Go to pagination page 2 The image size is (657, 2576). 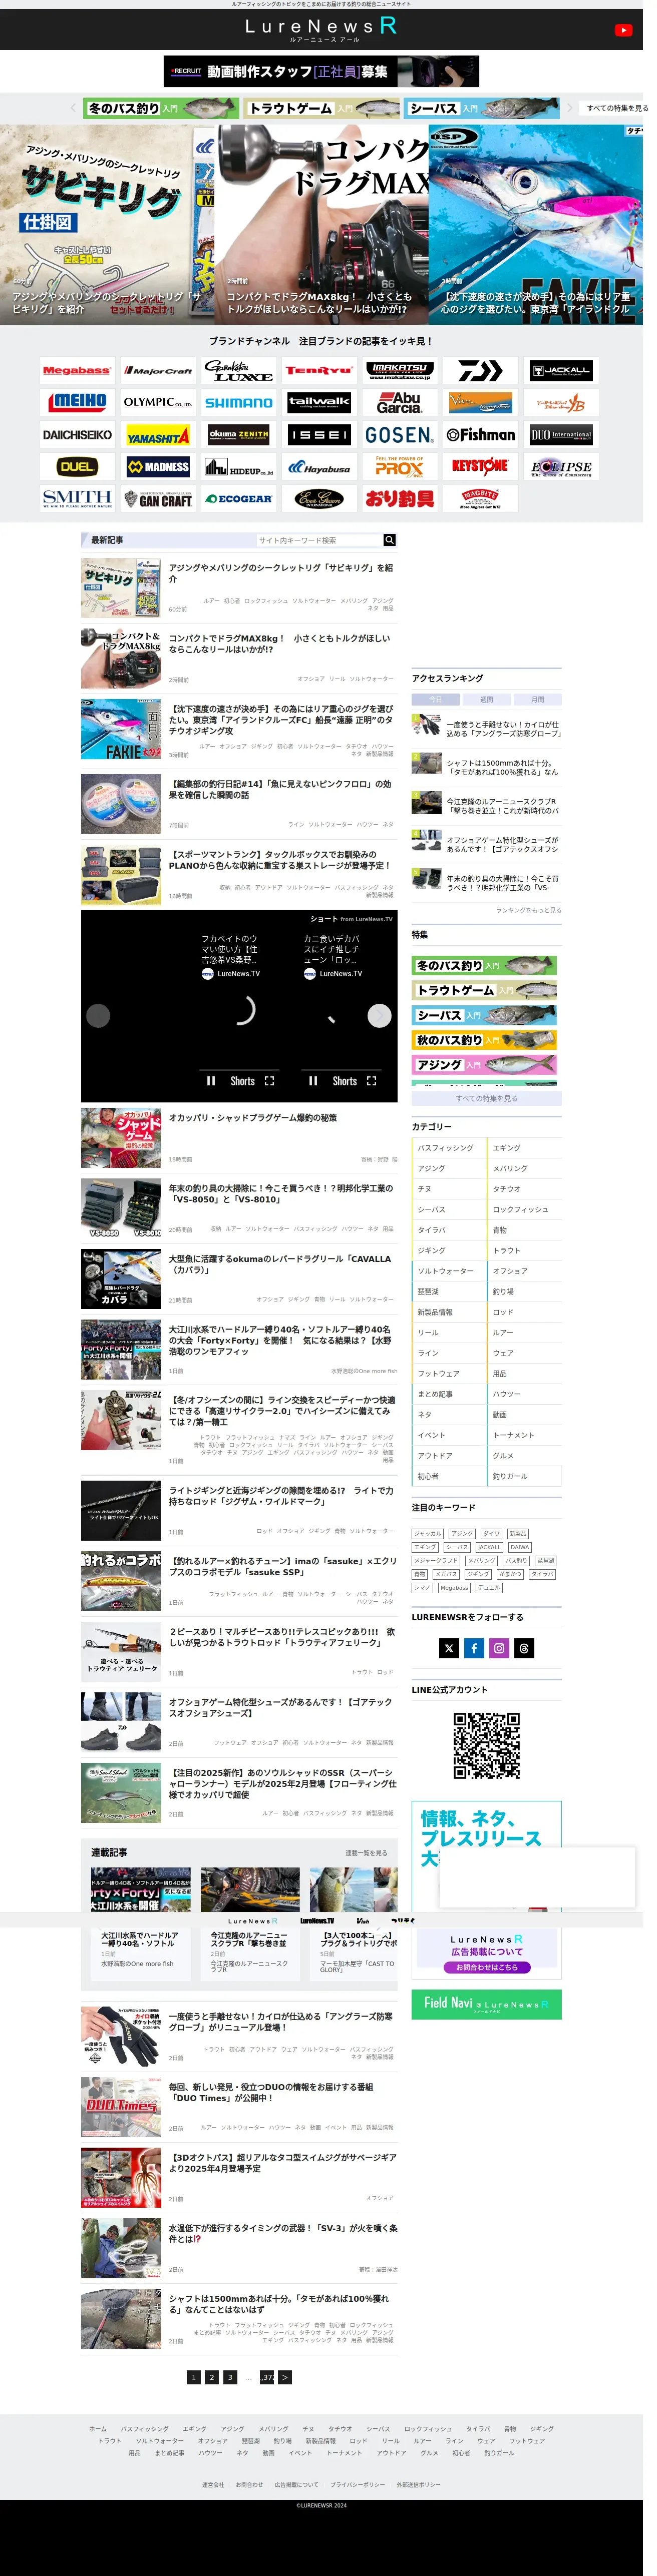pyautogui.click(x=212, y=2377)
